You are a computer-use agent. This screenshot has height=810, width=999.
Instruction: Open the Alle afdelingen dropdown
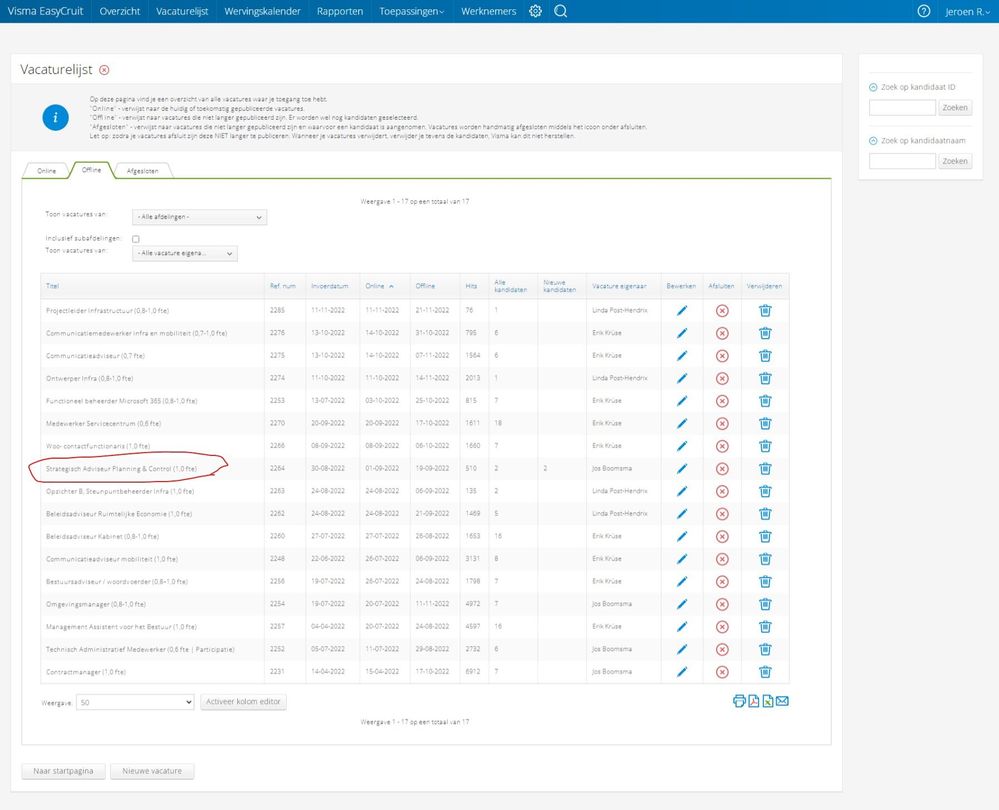(199, 217)
